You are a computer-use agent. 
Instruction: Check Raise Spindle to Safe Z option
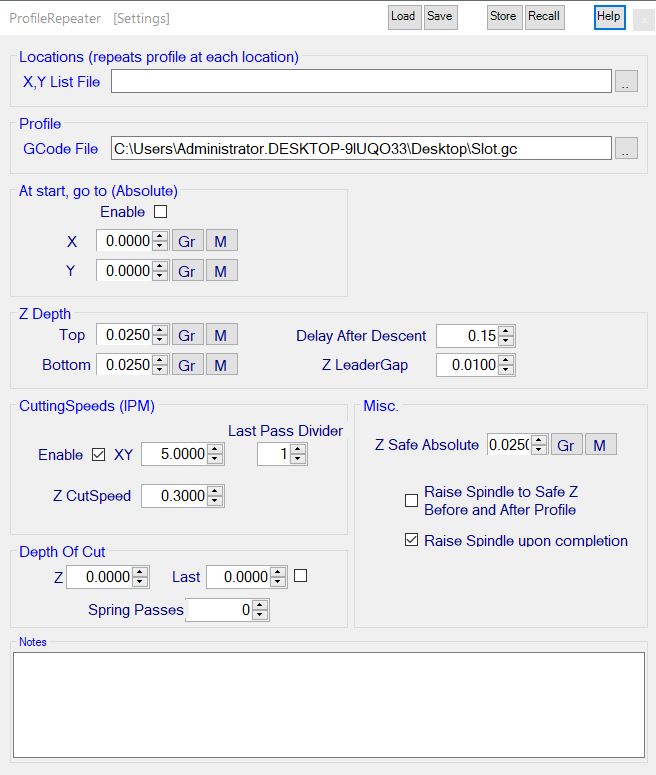[411, 501]
